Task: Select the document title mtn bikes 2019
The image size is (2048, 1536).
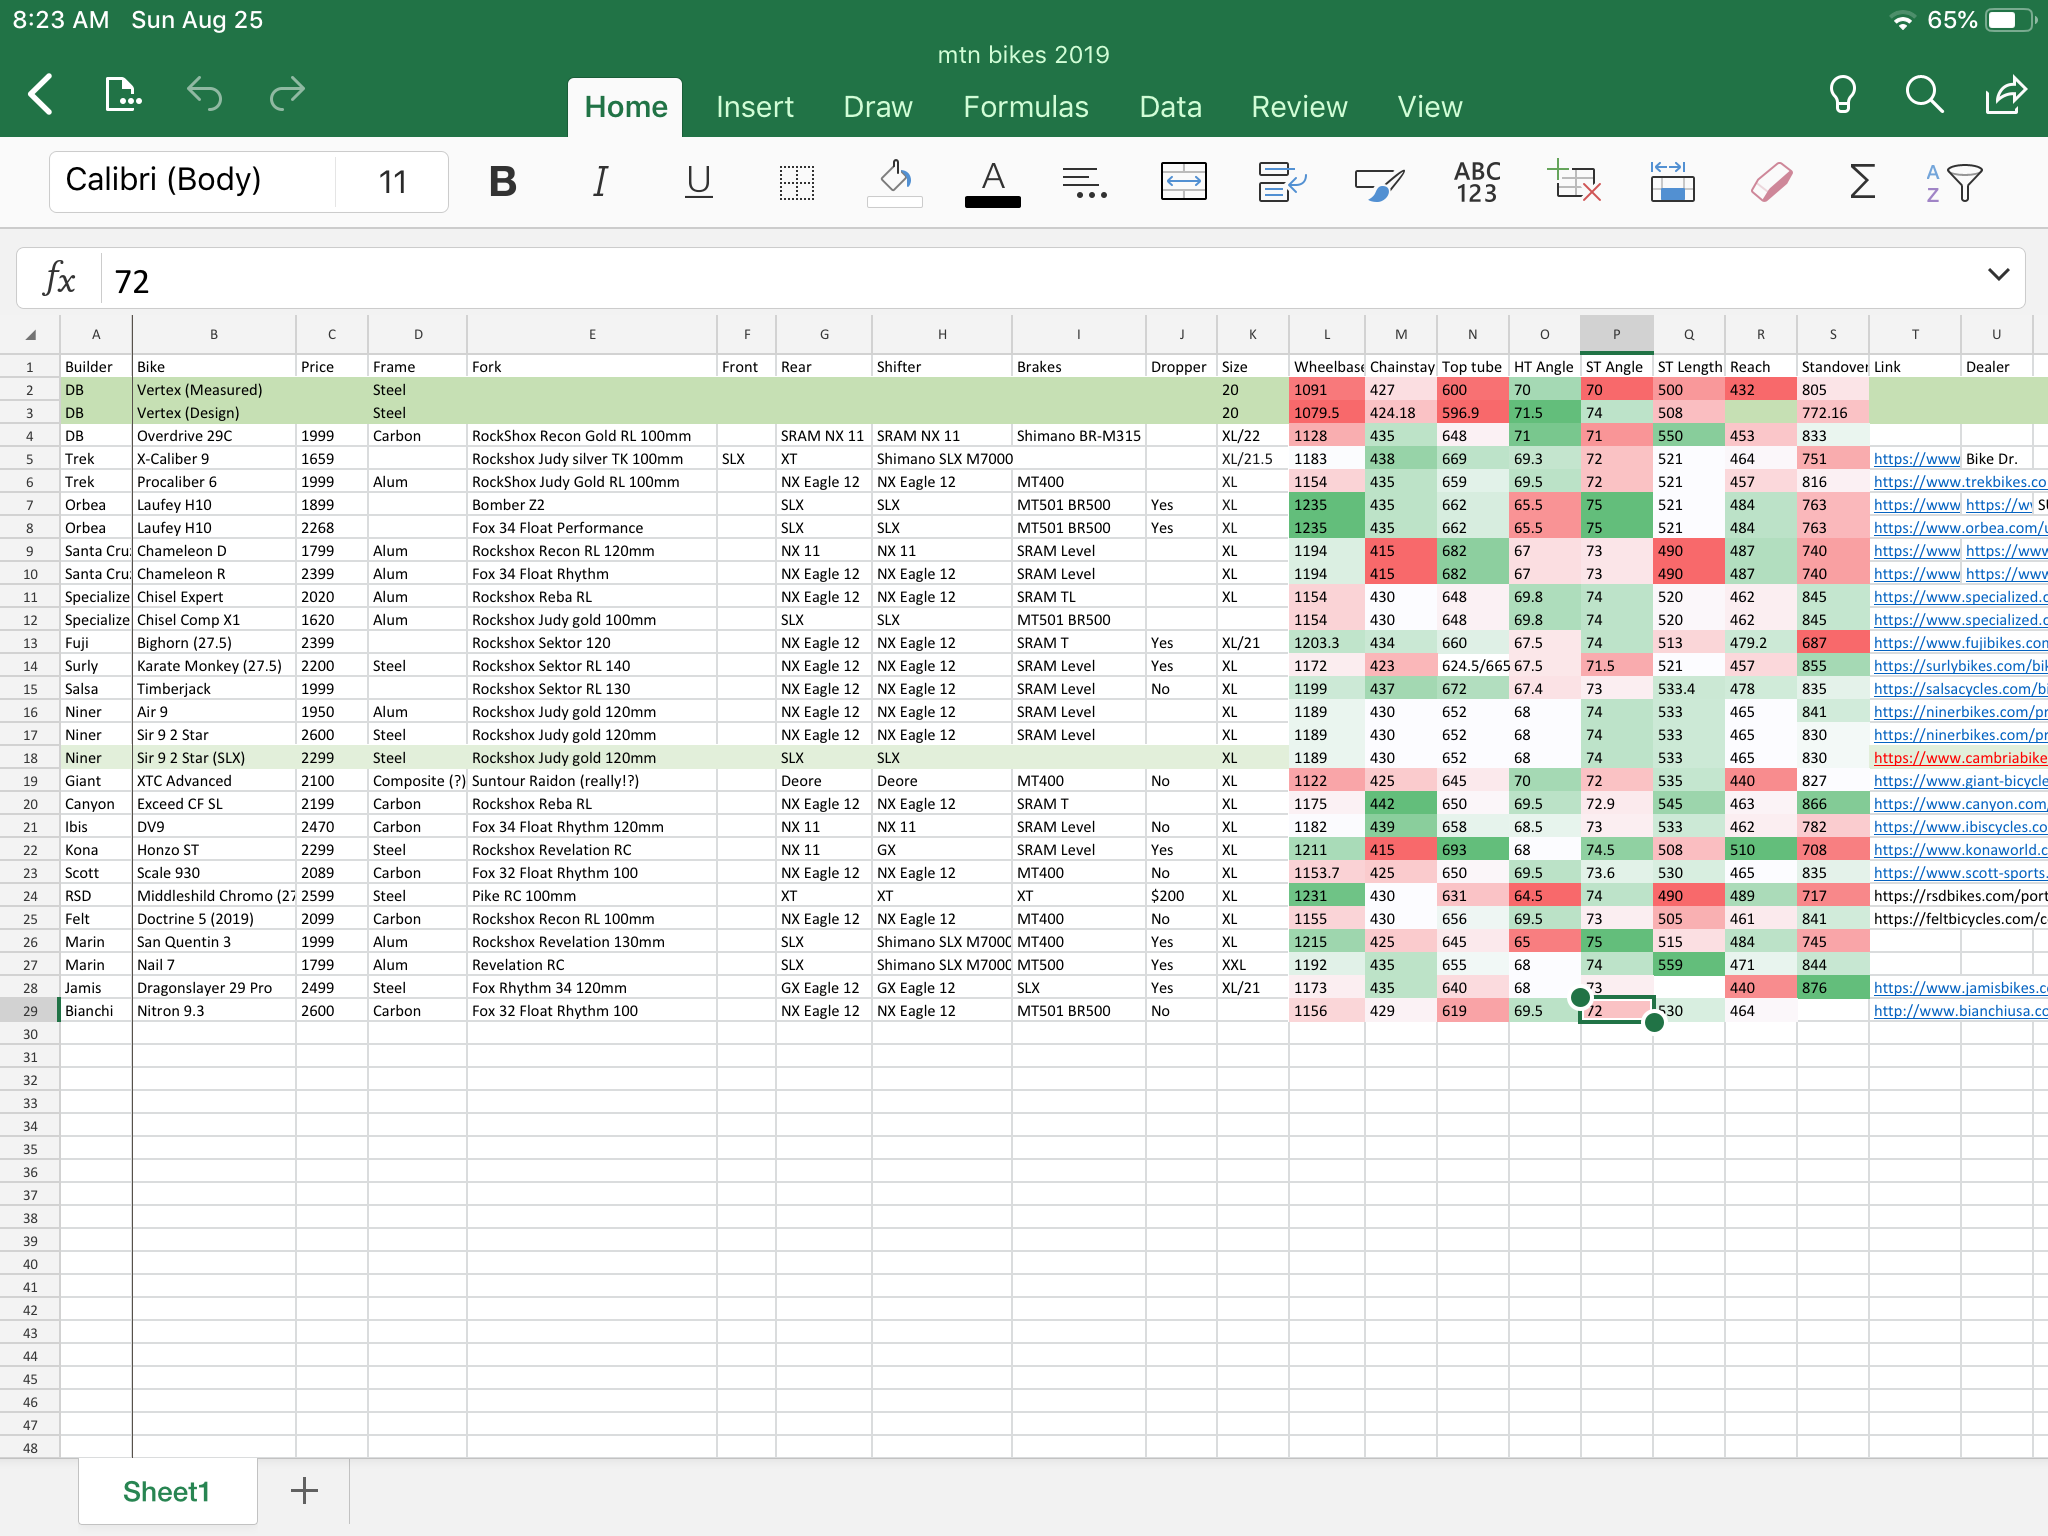Action: 1023,55
